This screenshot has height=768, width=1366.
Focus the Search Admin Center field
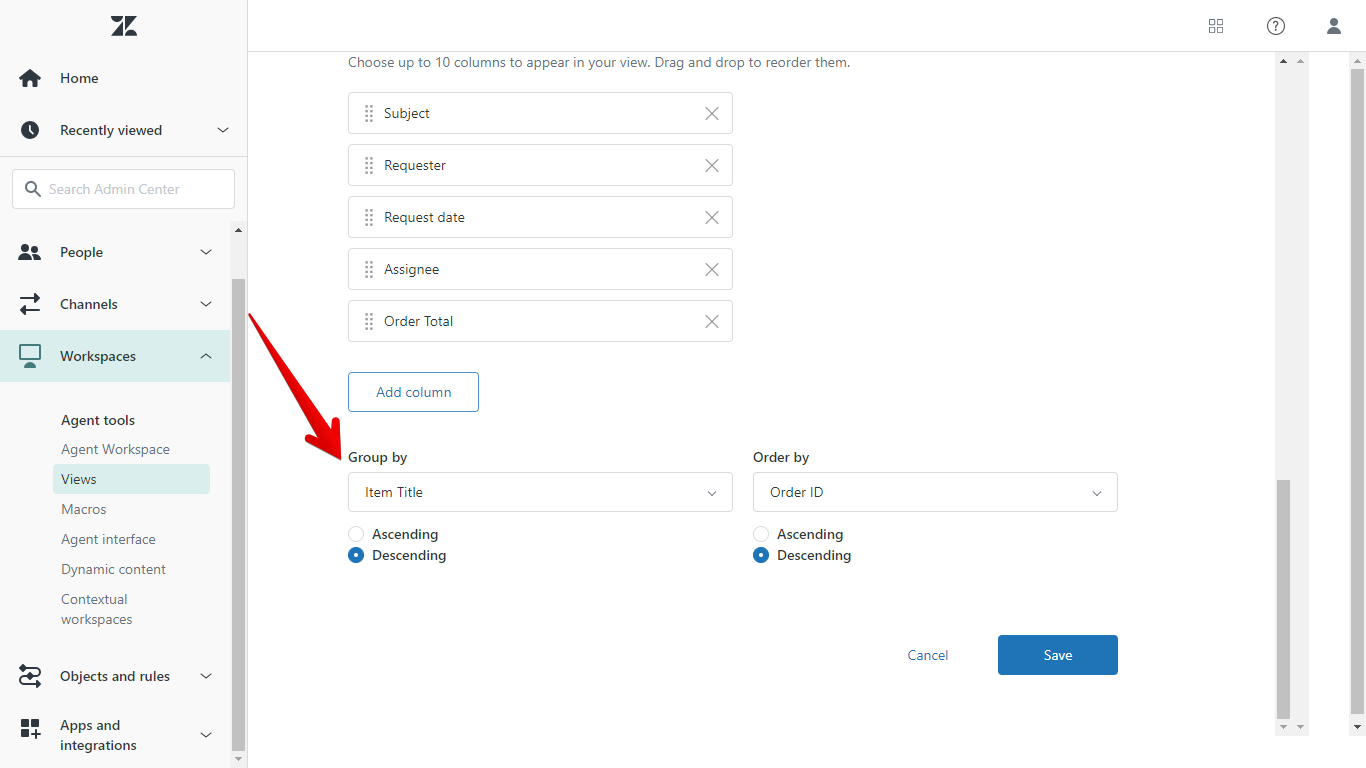tap(123, 189)
